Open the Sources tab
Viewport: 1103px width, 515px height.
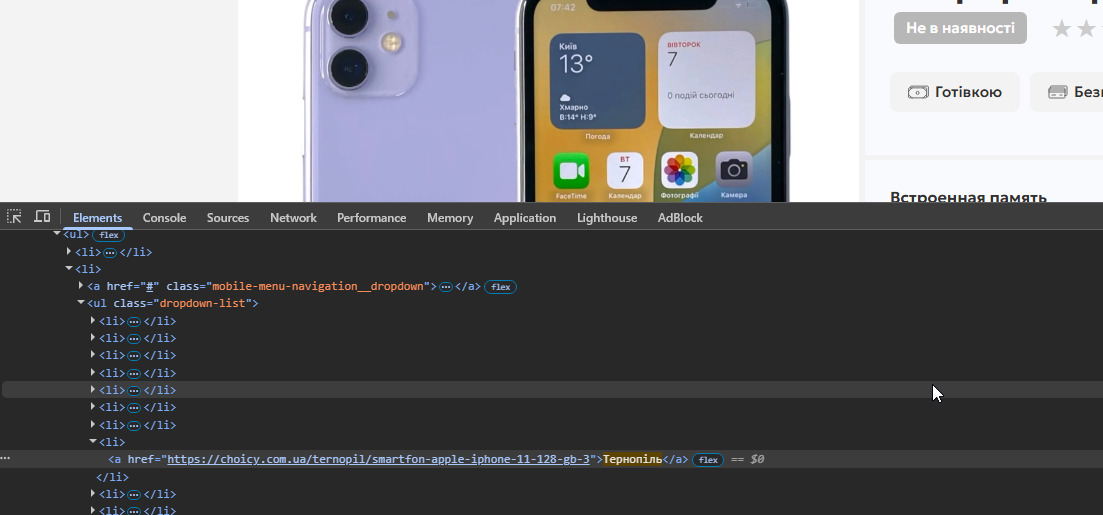coord(228,217)
